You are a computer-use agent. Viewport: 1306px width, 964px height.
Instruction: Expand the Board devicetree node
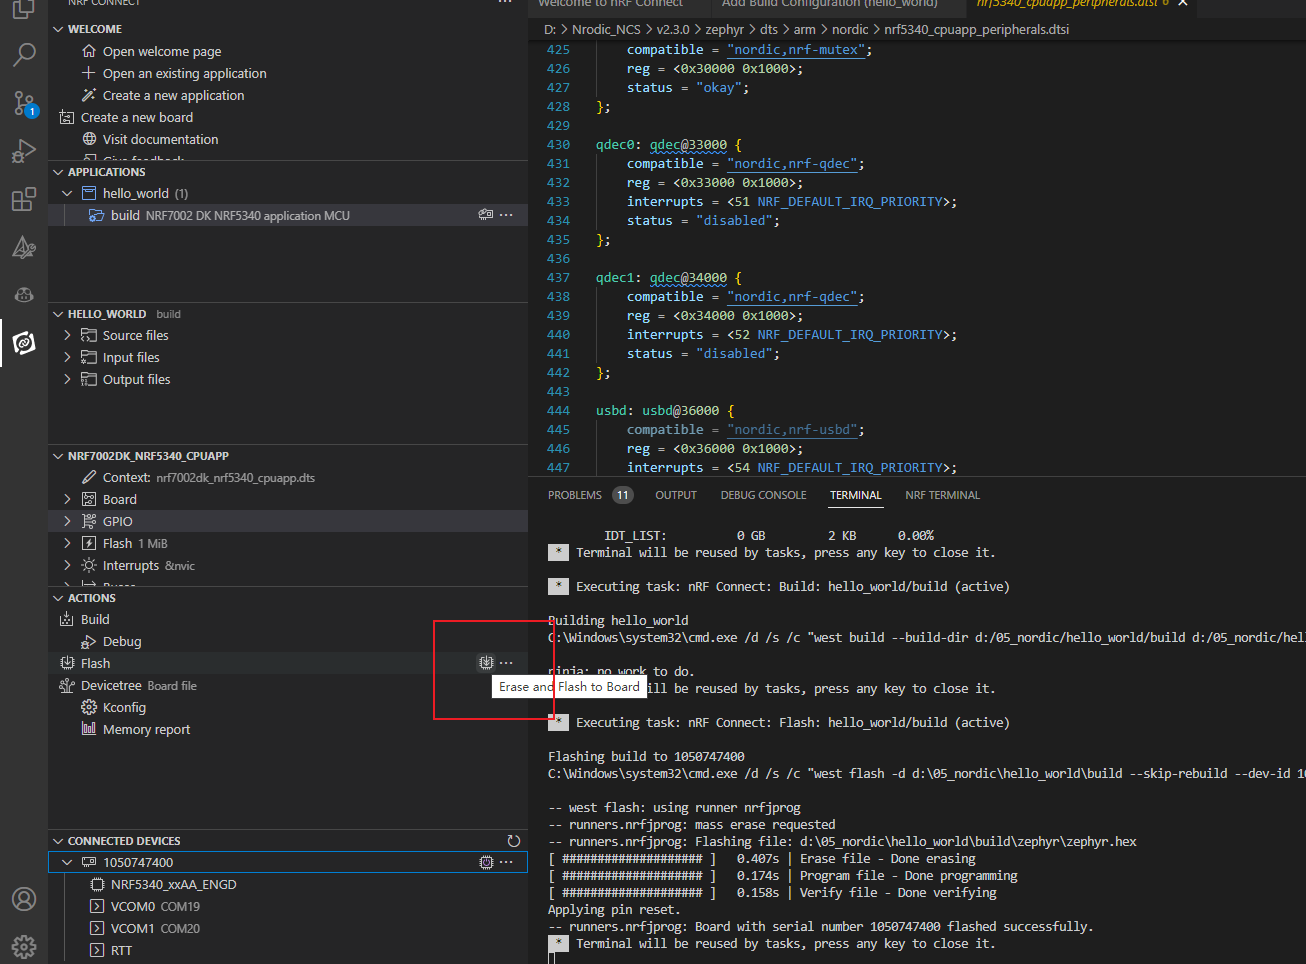click(x=67, y=499)
